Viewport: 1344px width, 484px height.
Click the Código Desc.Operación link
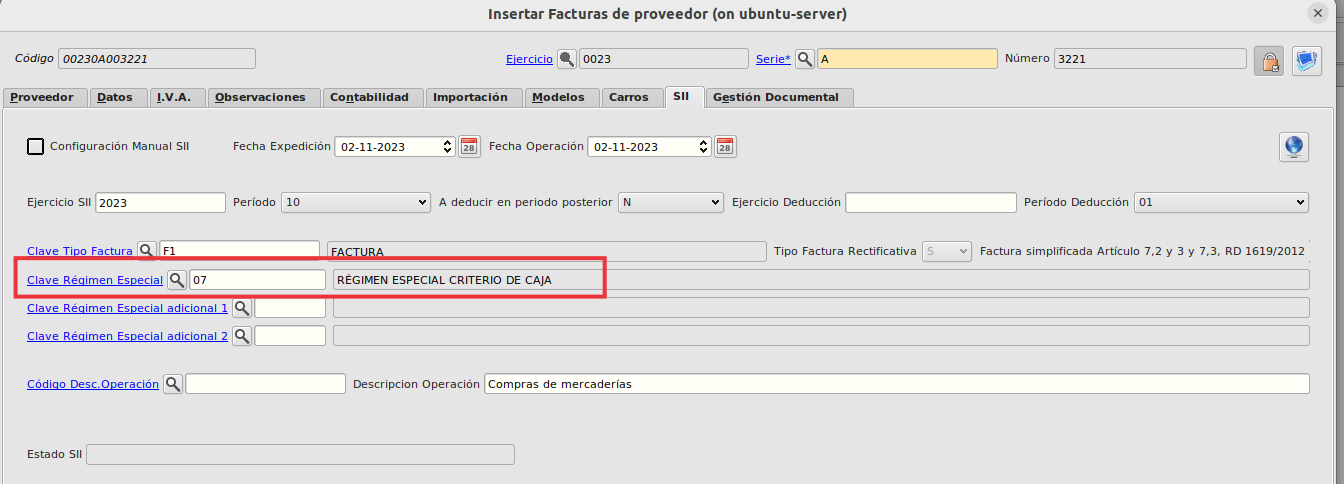(93, 384)
